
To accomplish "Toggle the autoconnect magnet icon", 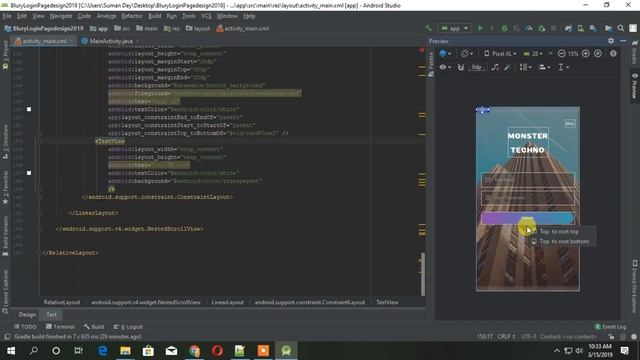I will tap(461, 67).
